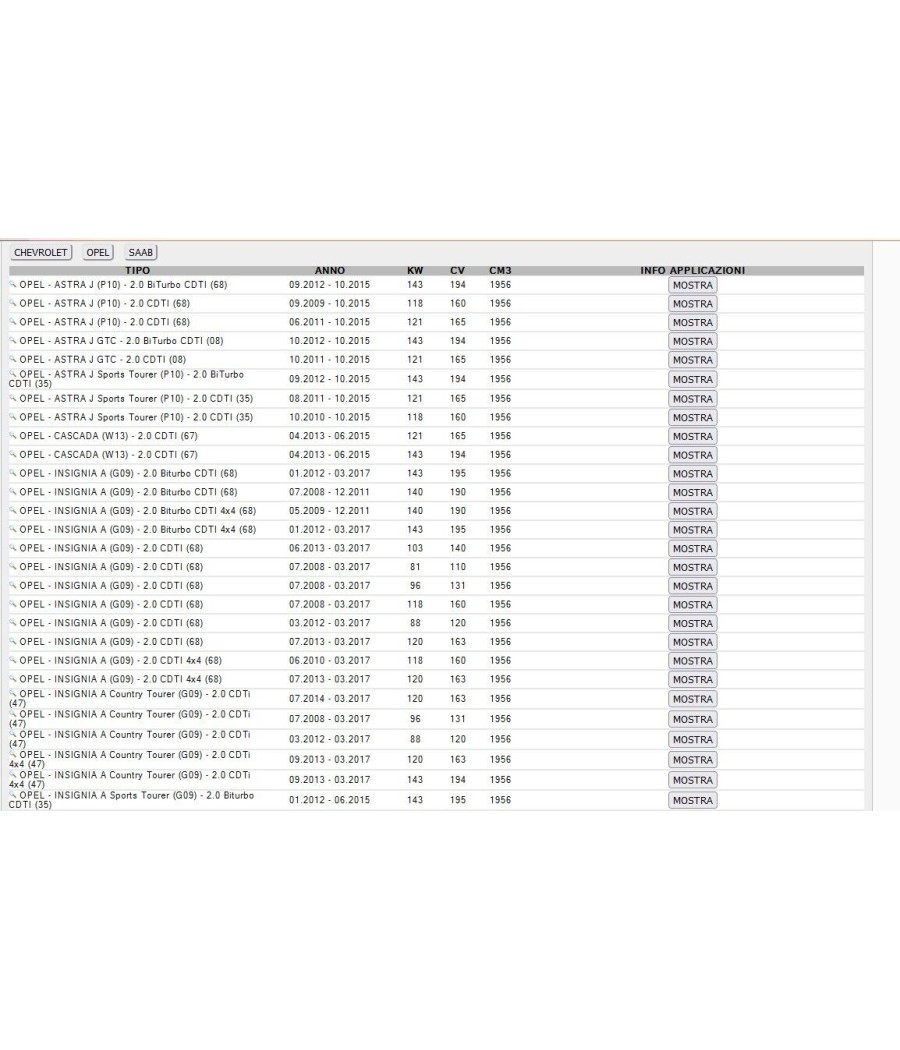Open the SAAB brand tab

[x=141, y=252]
